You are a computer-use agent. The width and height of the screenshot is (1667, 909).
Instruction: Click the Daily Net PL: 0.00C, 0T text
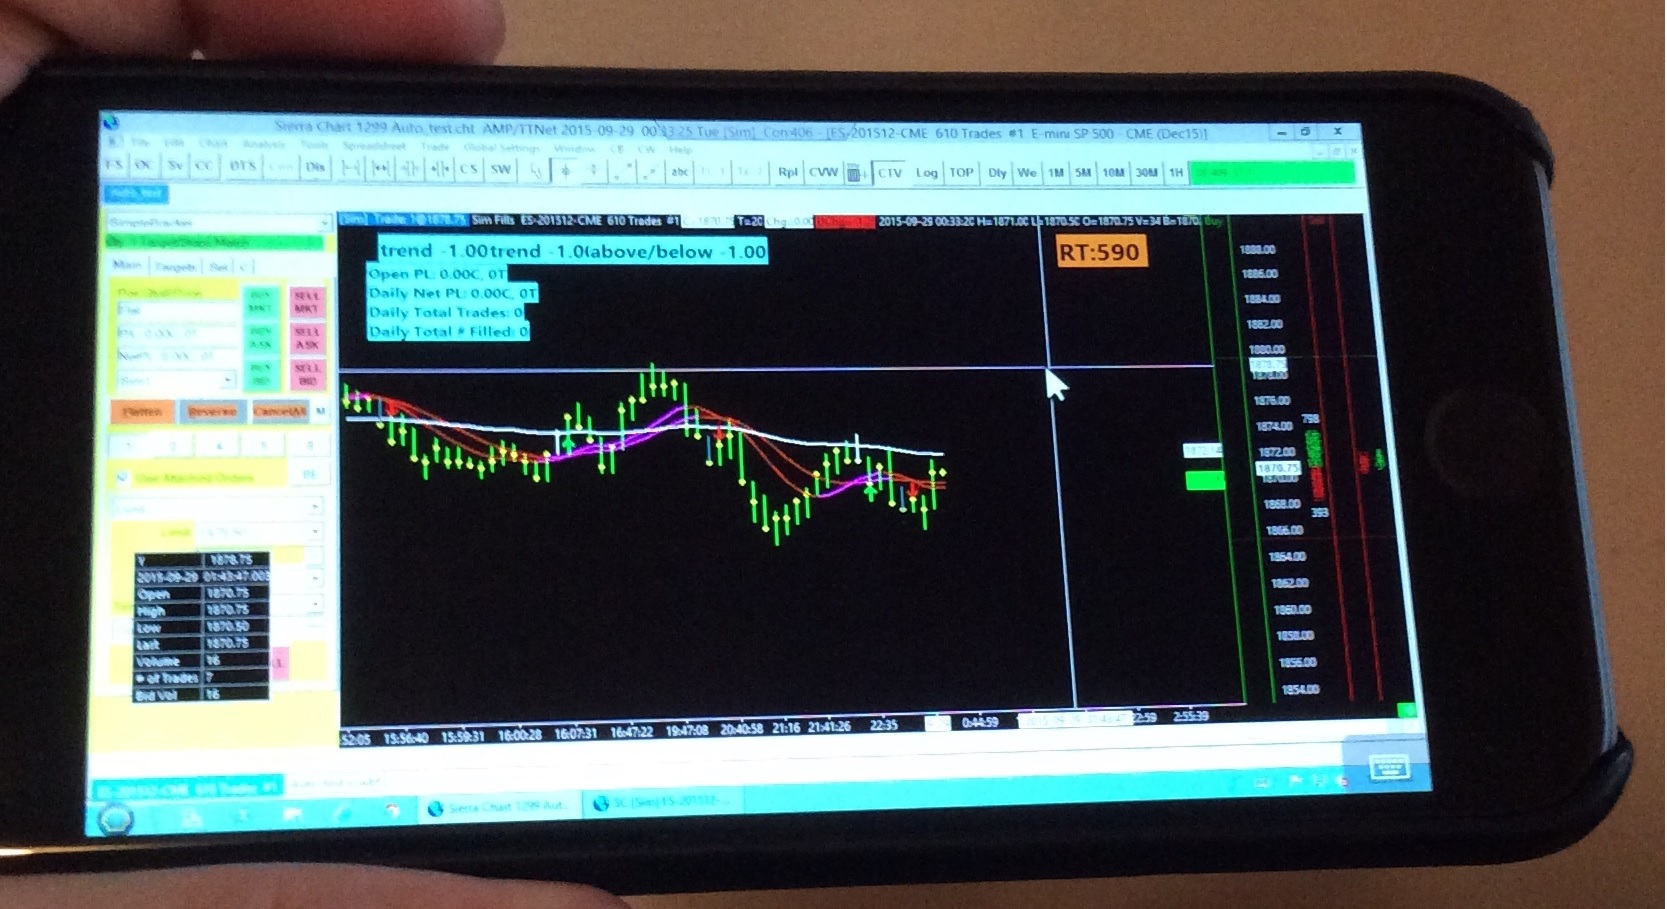(452, 293)
